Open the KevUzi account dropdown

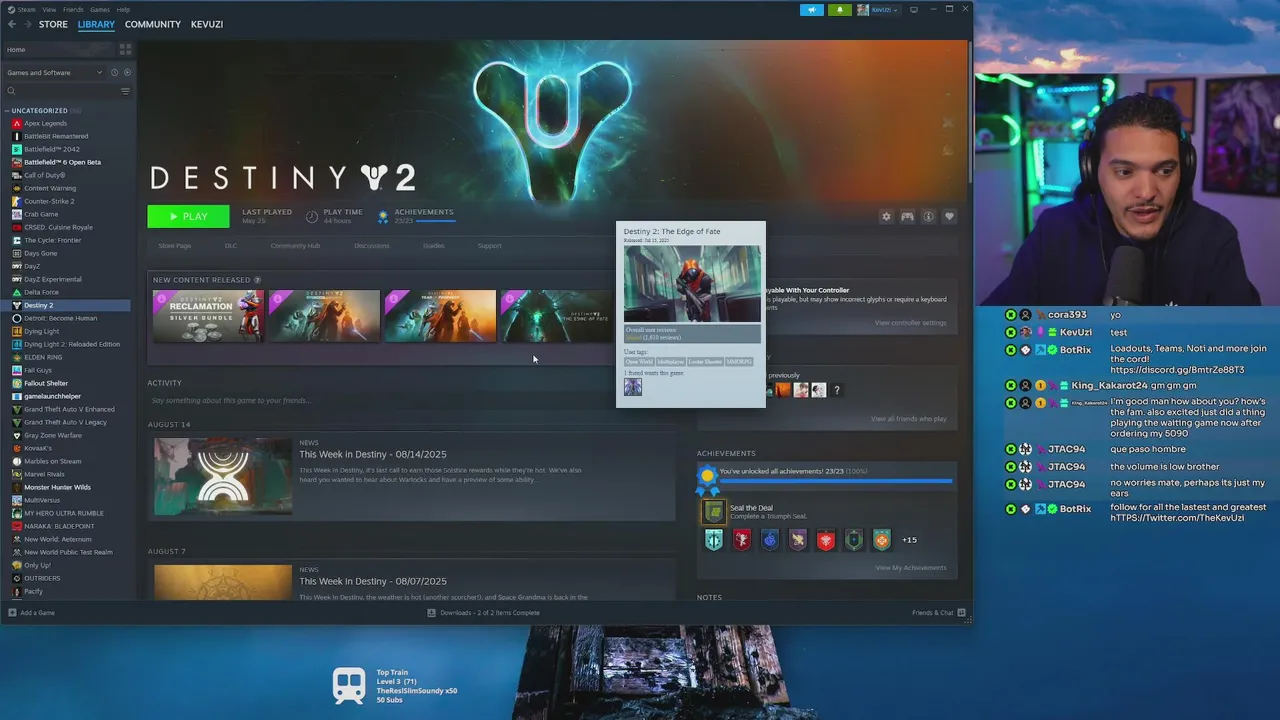[878, 10]
